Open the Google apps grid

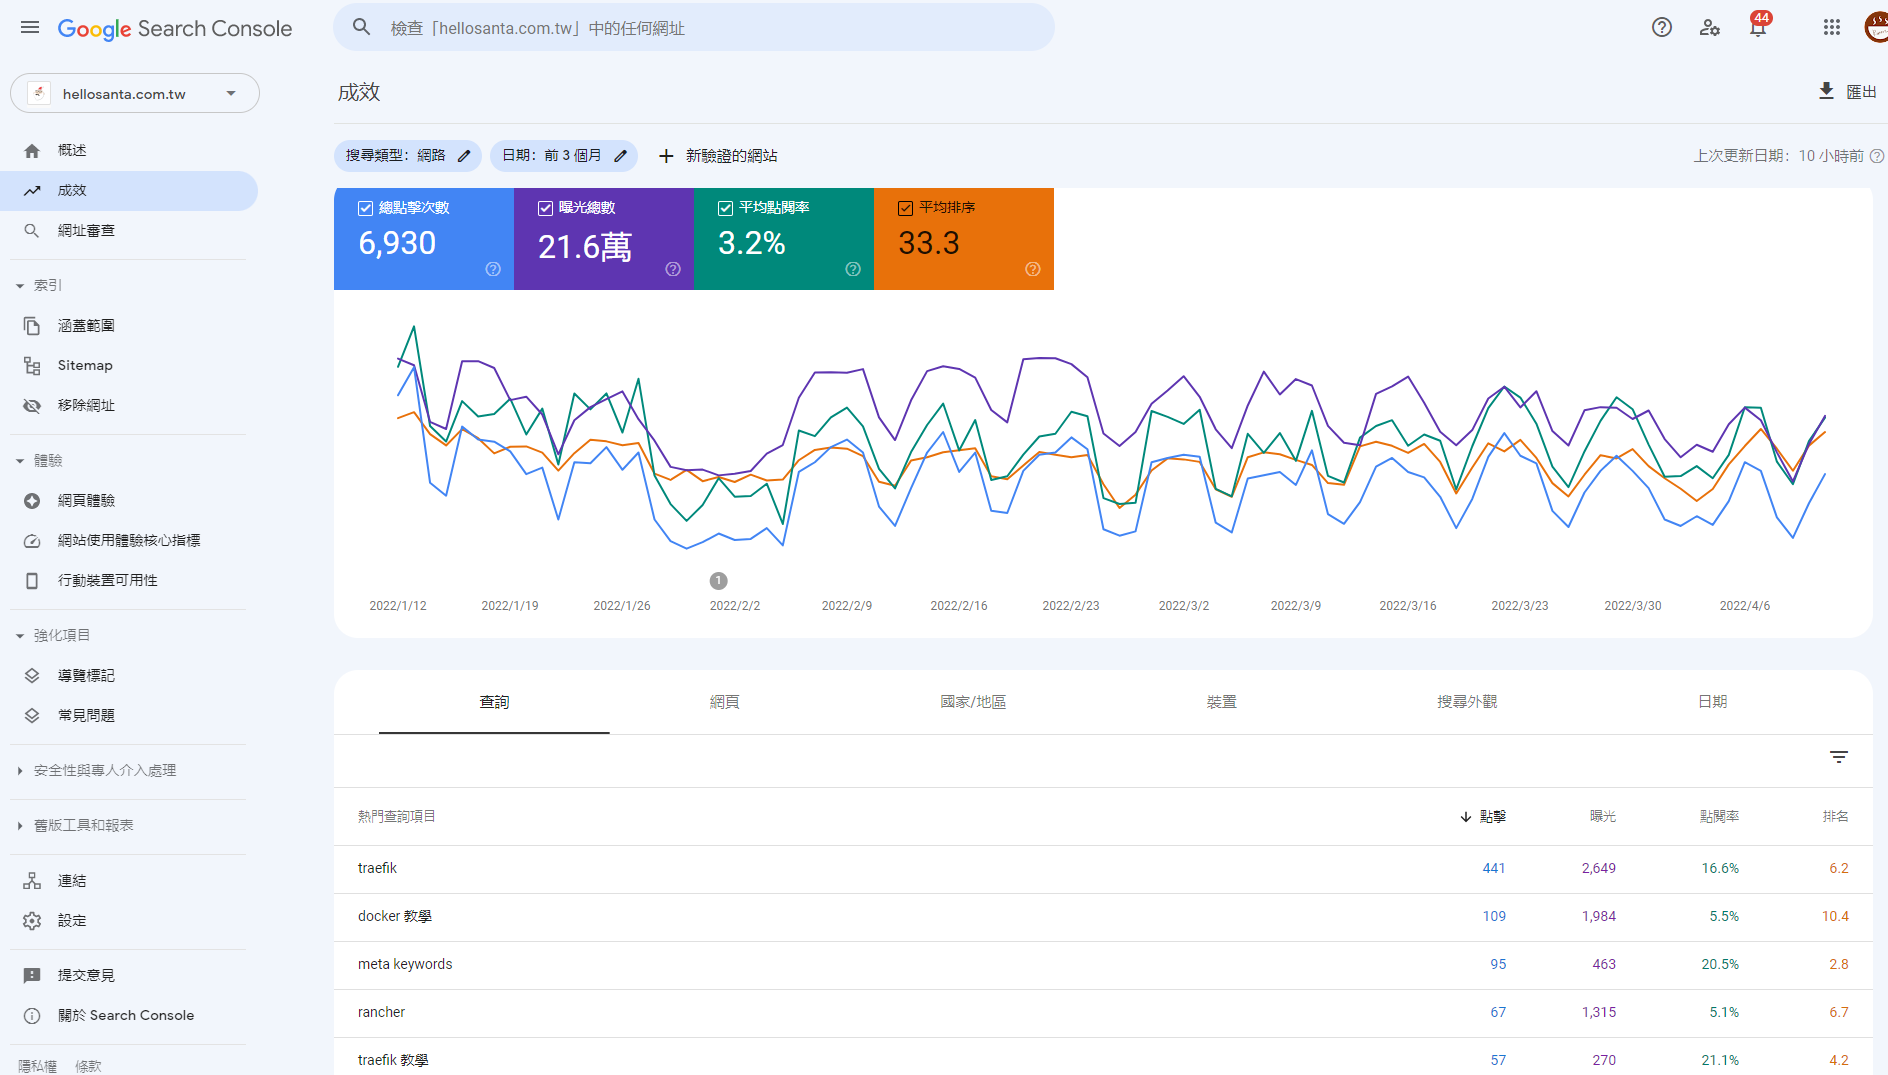click(x=1832, y=28)
